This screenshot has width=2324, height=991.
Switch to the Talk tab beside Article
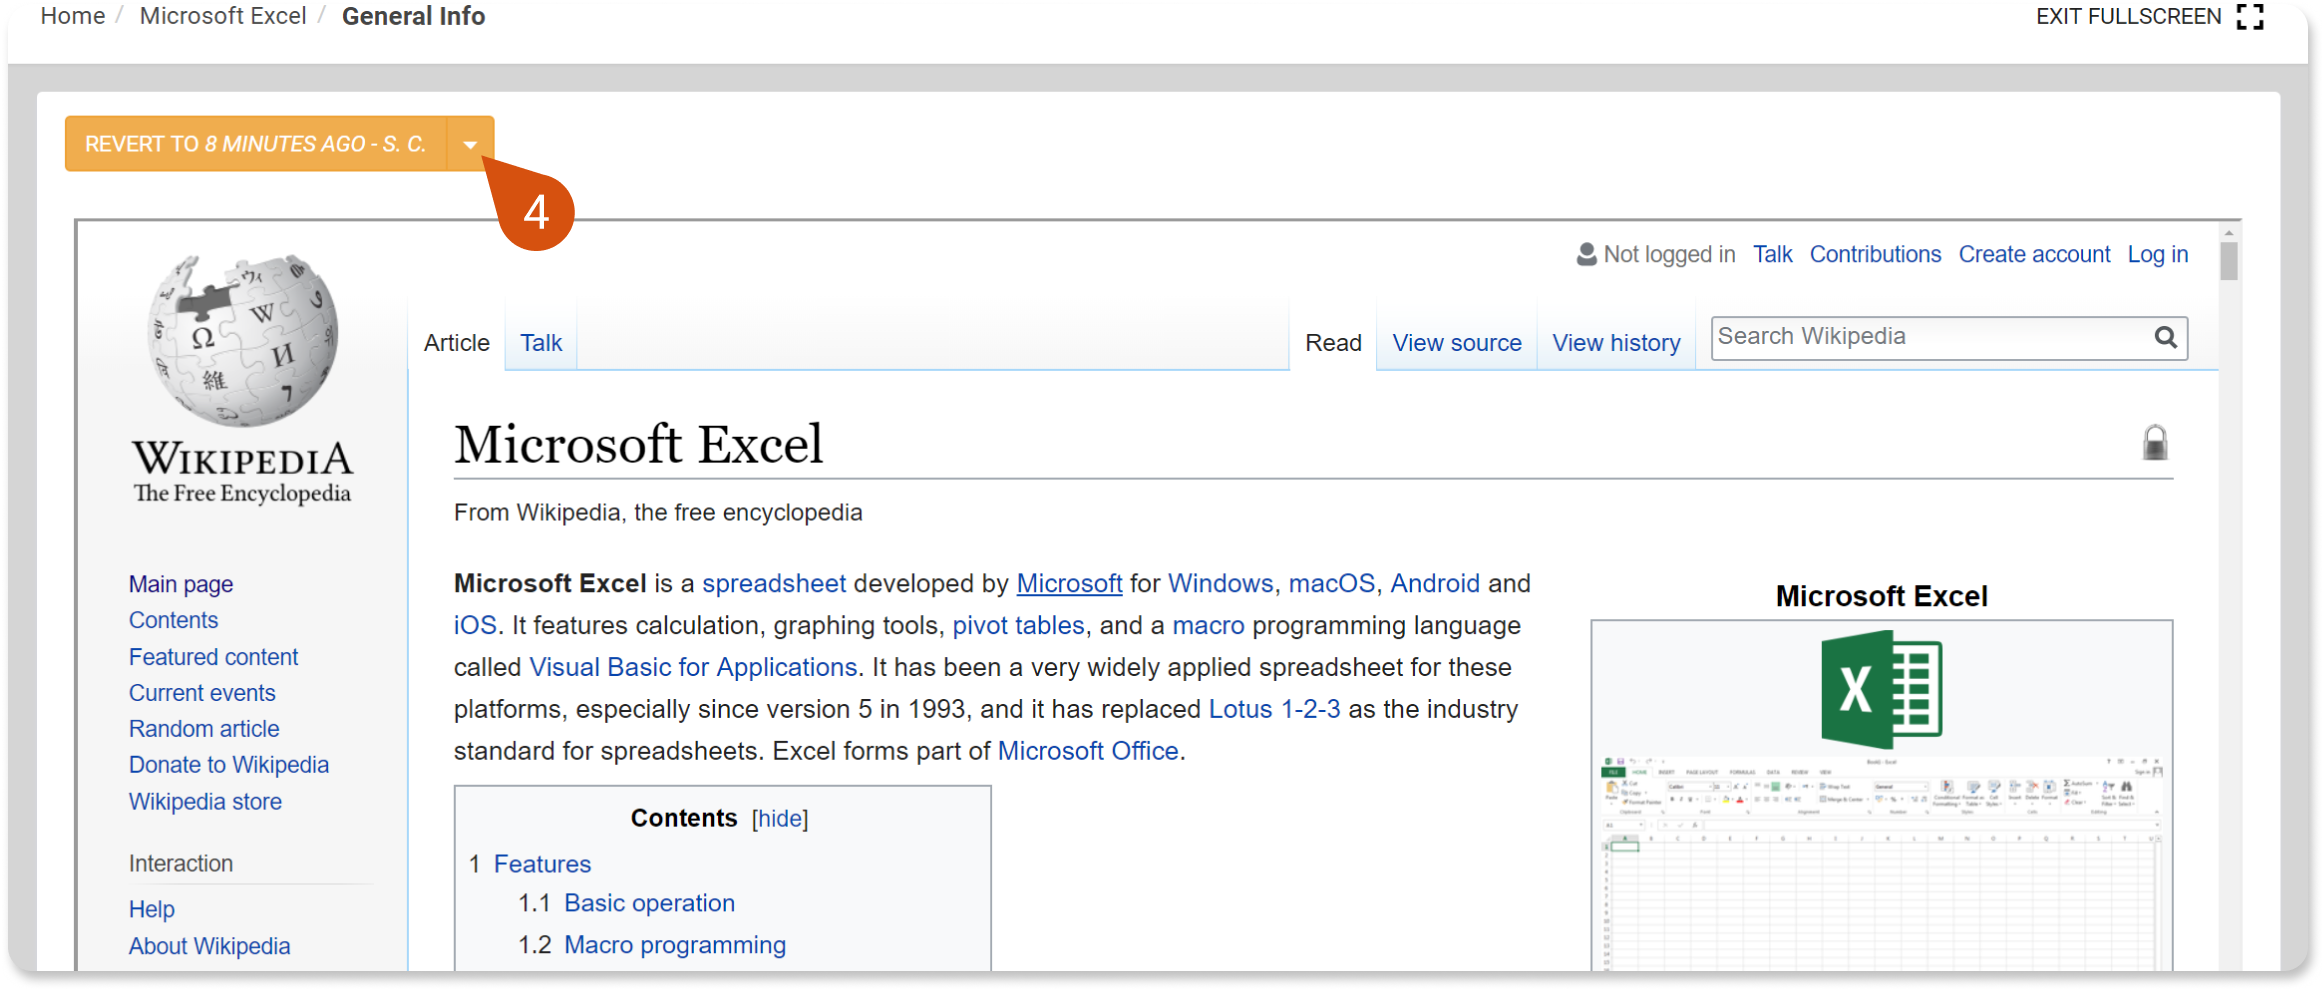(541, 343)
